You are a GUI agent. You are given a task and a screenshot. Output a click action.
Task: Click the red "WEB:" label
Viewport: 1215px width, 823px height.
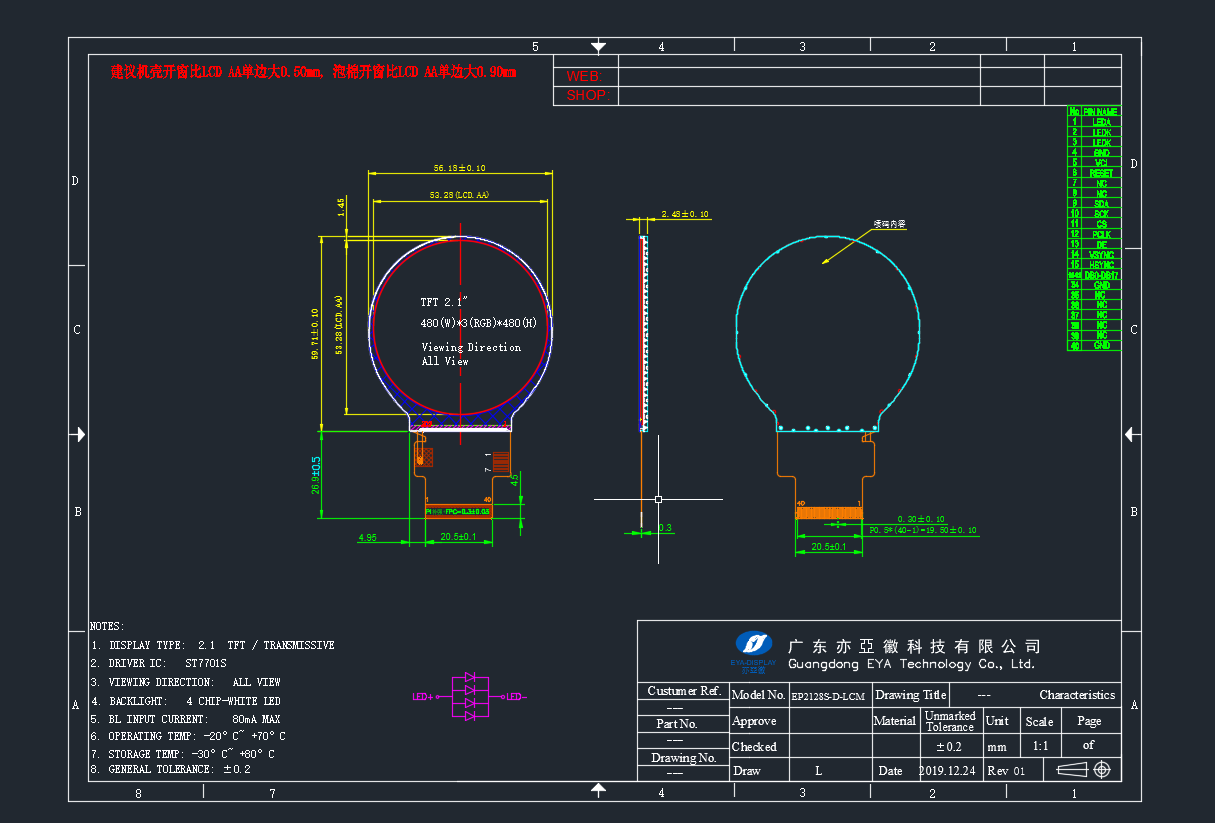pos(583,76)
